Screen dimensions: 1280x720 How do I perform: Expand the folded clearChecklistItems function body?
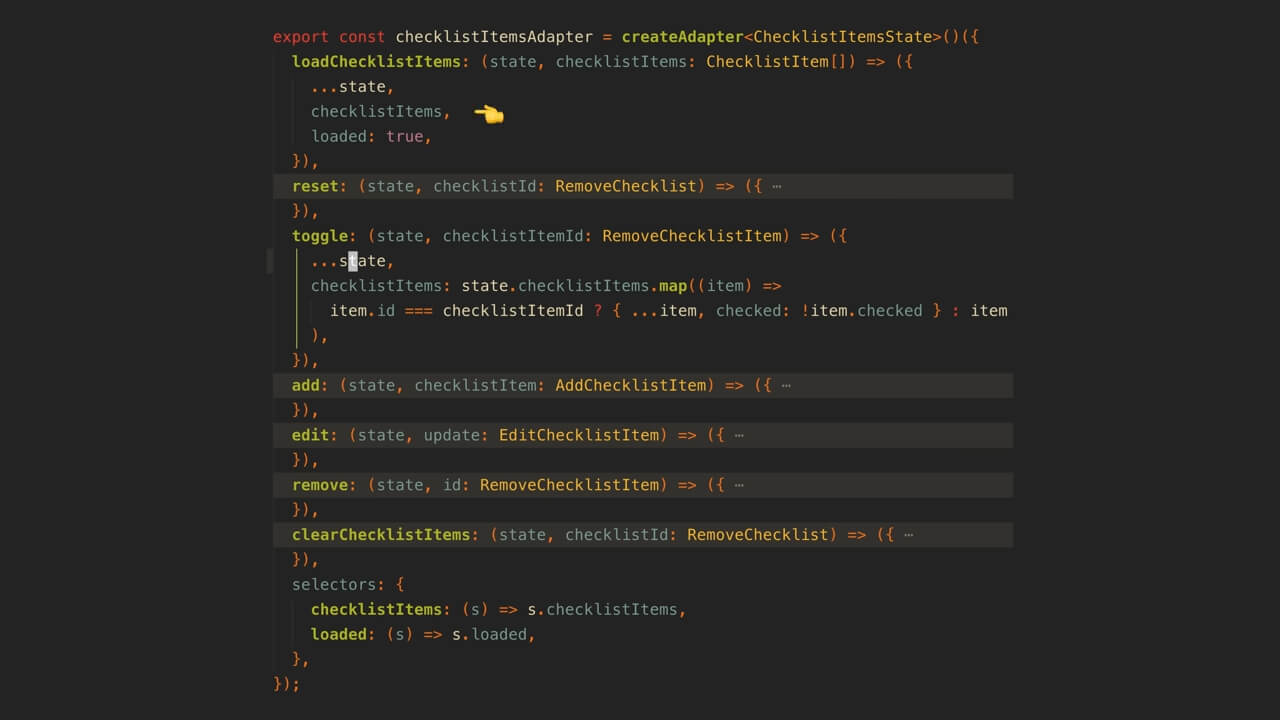pyautogui.click(x=908, y=535)
